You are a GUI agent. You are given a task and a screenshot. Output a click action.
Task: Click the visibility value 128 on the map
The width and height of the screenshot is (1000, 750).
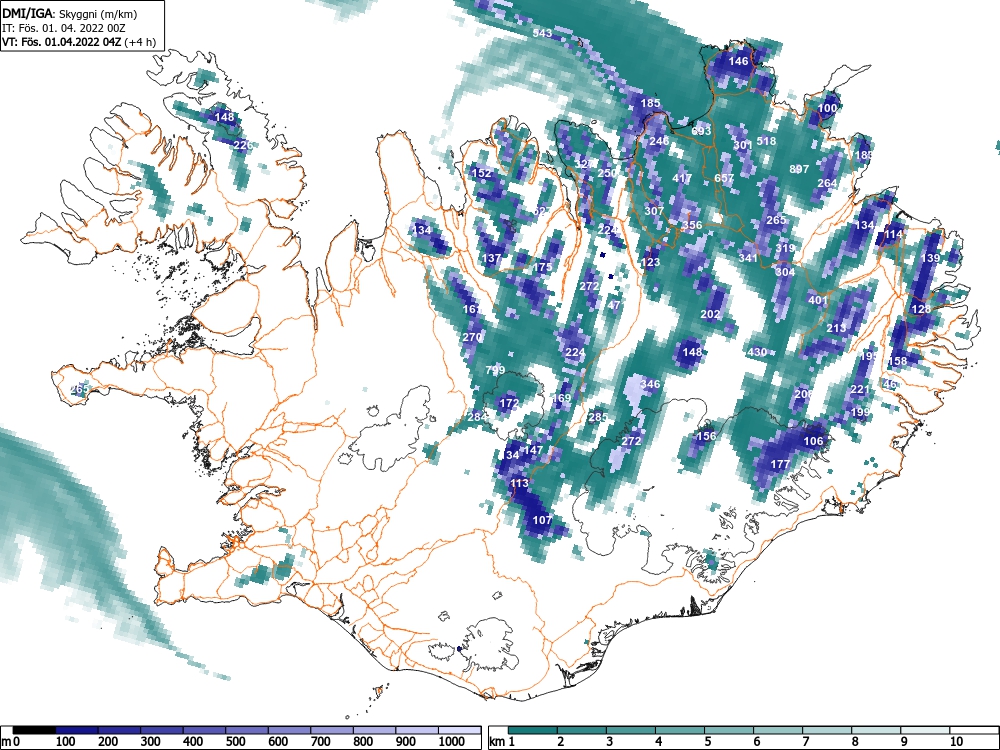click(921, 309)
